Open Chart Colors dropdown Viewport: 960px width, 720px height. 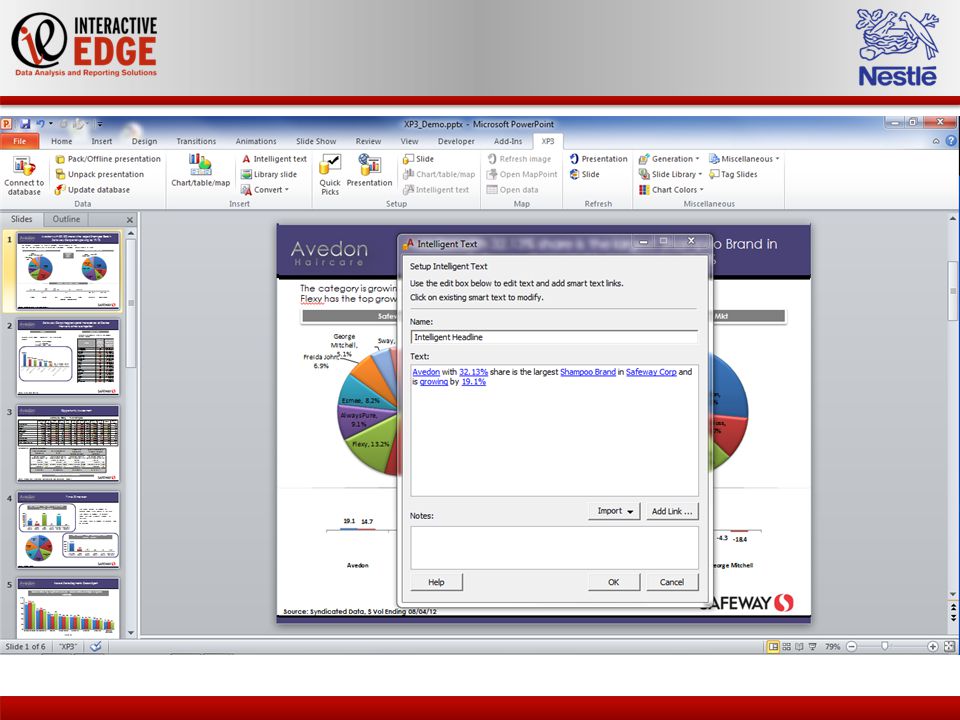tap(671, 190)
